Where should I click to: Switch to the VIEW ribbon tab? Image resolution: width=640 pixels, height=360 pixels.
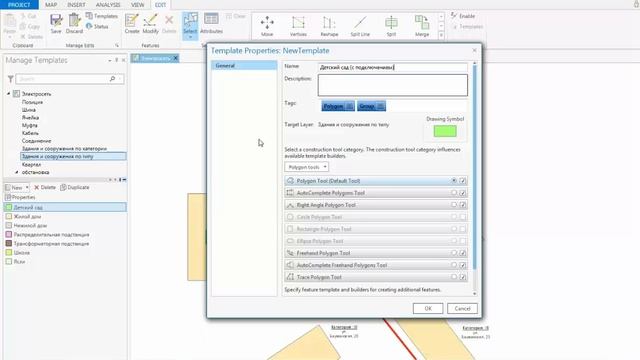tap(138, 5)
